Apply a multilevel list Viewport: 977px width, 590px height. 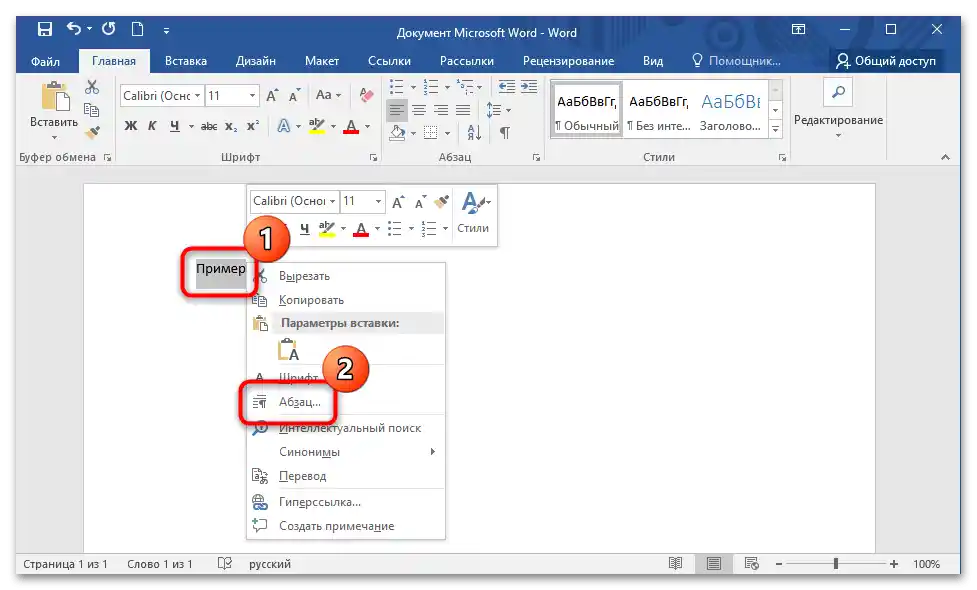click(x=465, y=87)
